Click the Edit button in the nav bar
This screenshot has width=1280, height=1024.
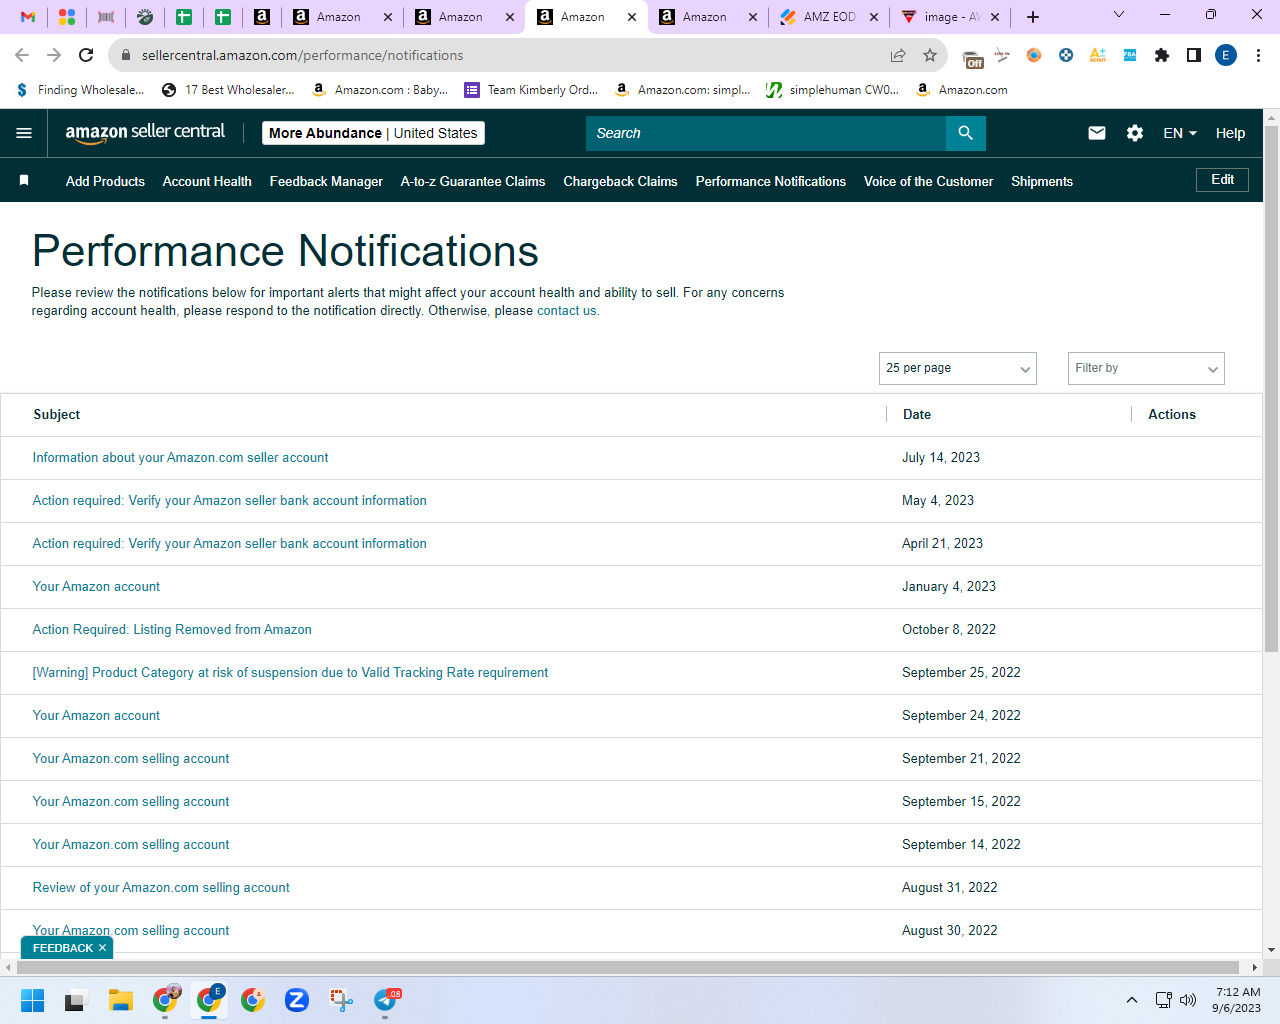pos(1222,180)
